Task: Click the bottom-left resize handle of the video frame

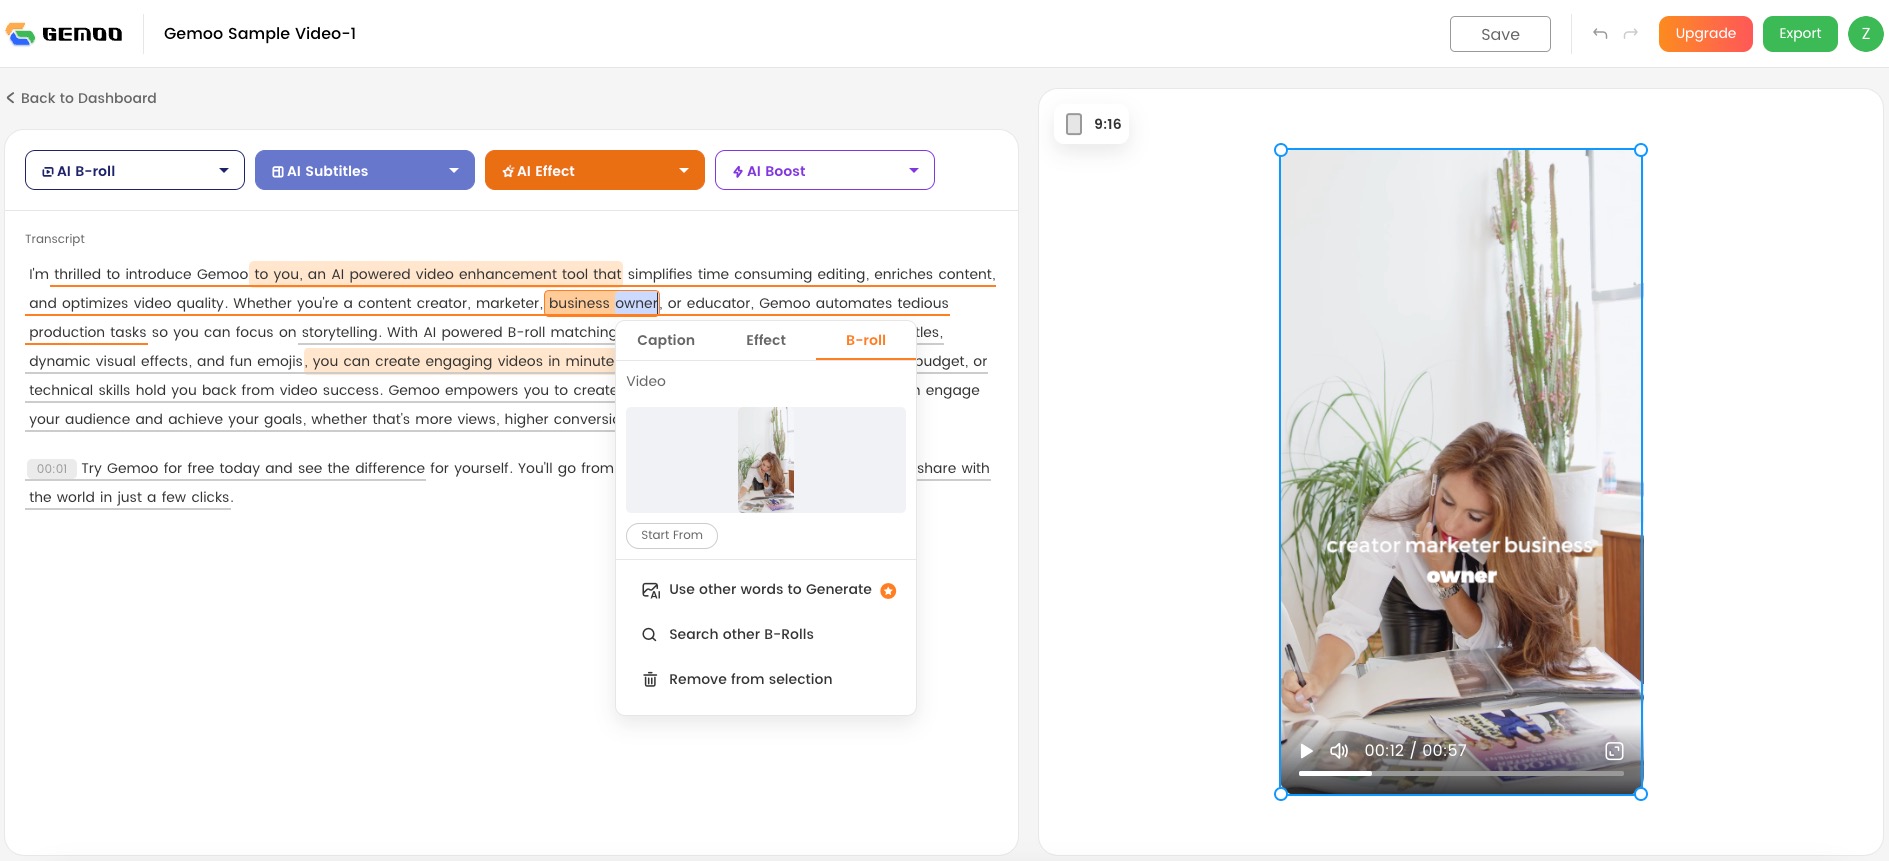Action: (1281, 794)
